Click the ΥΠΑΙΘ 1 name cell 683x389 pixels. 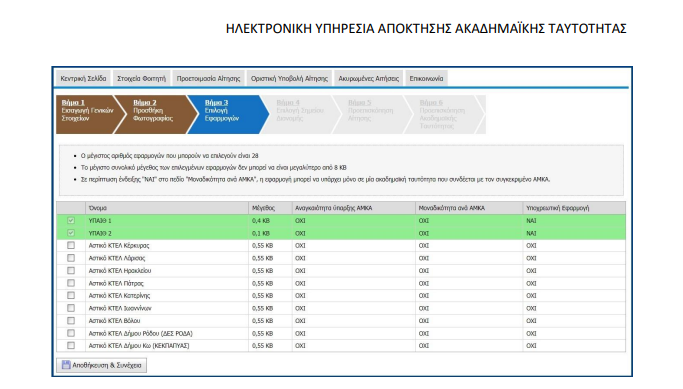(100, 221)
